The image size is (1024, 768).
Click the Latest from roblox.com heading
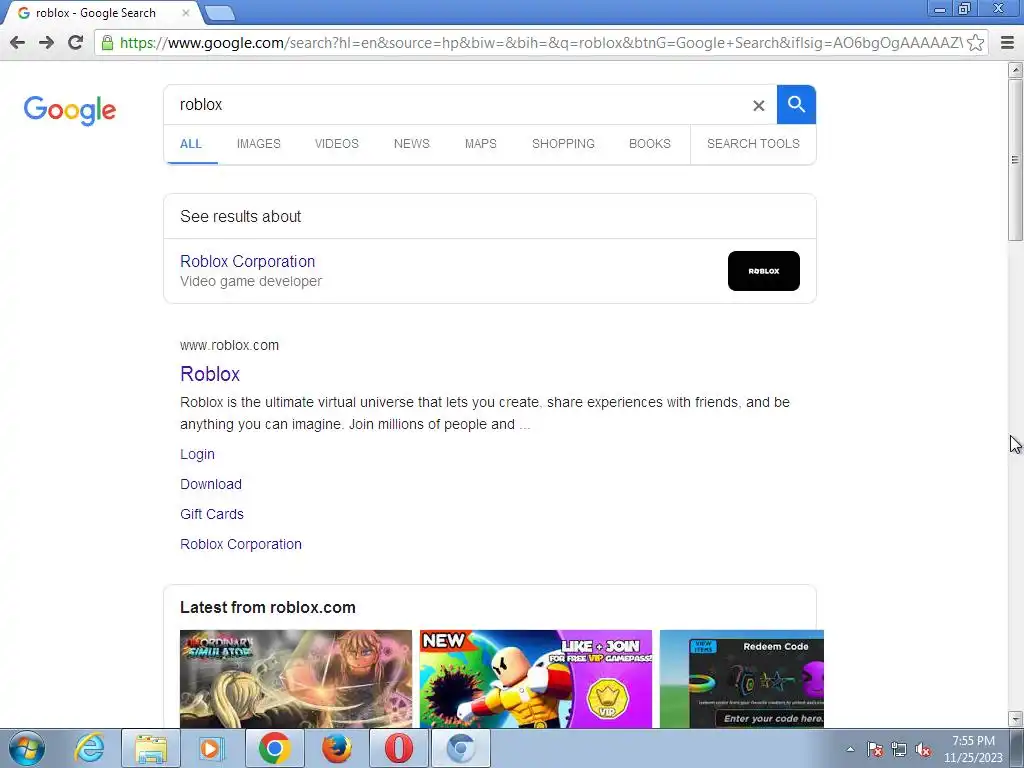coord(268,607)
